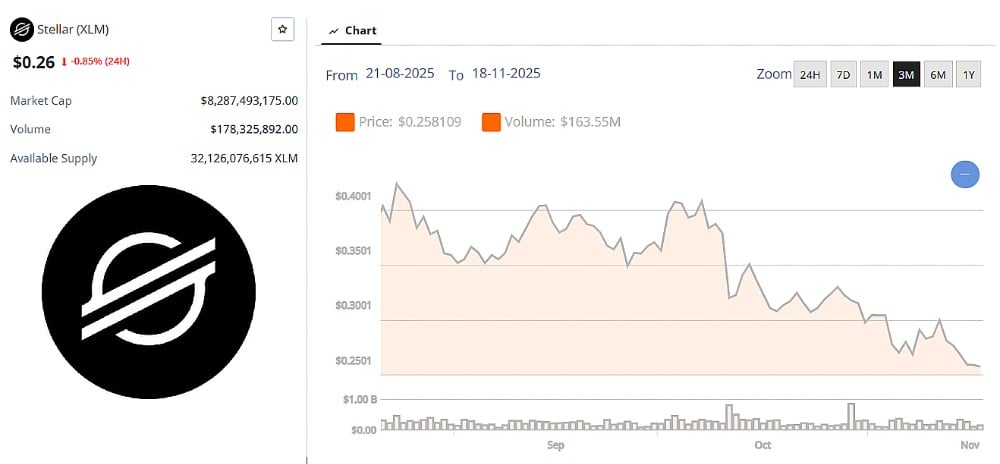
Task: Toggle the Volume series legend swatch
Action: [x=492, y=122]
